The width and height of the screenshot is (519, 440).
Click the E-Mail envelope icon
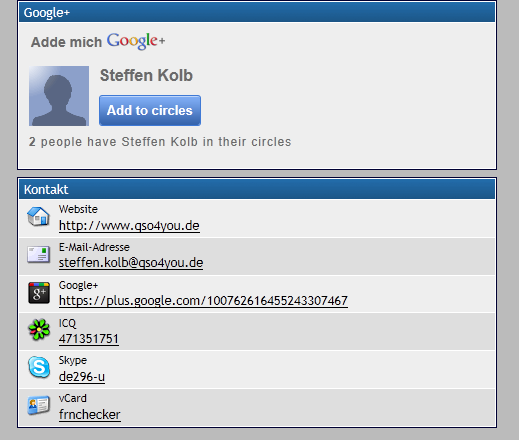point(38,255)
